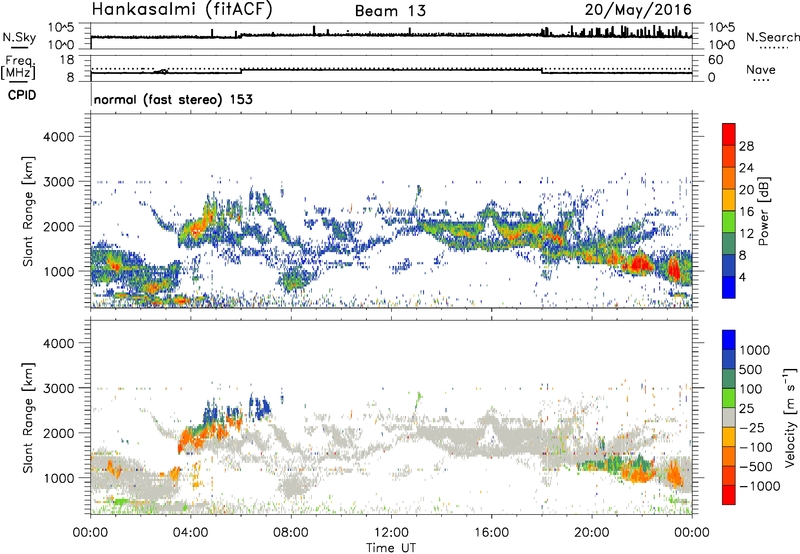Select the 1000 tick of the velocity panel
This screenshot has width=800, height=554.
[59, 478]
